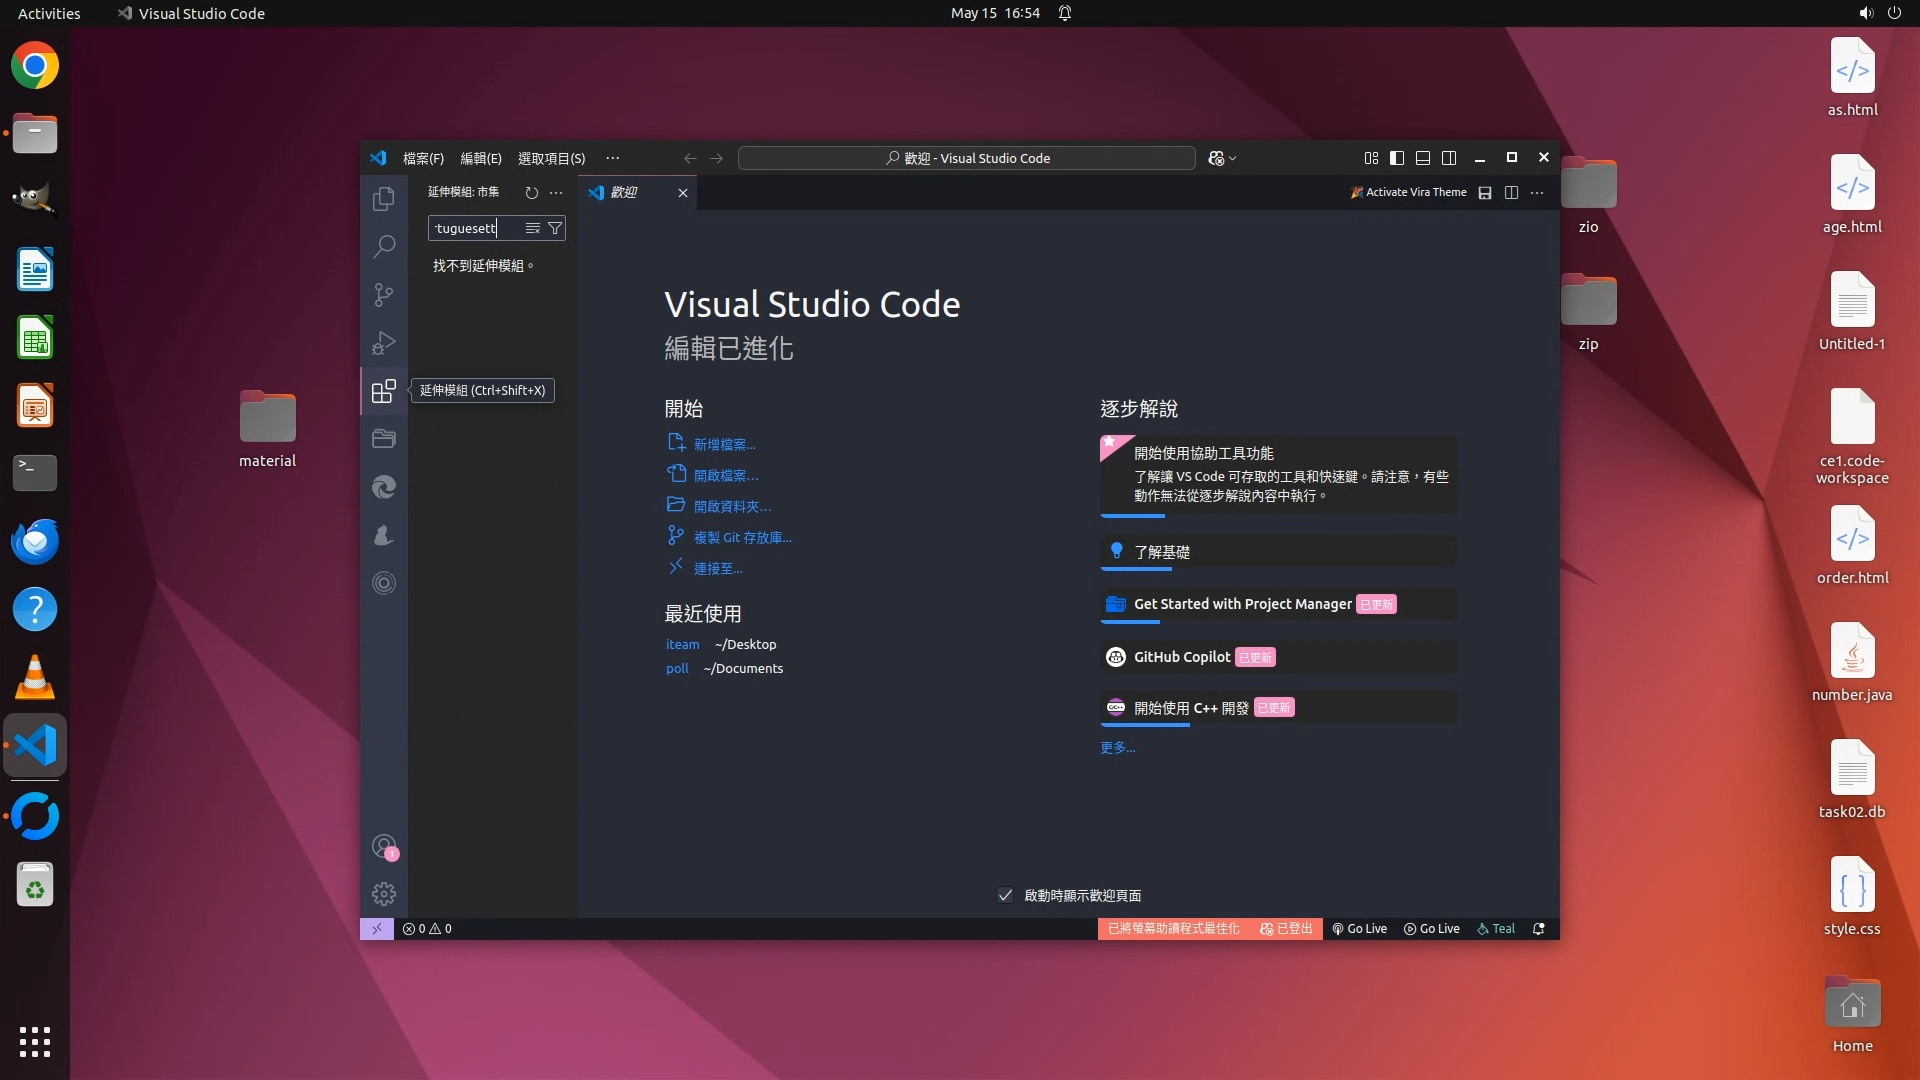Viewport: 1920px width, 1080px height.
Task: Refresh the extensions marketplace list
Action: [x=532, y=192]
